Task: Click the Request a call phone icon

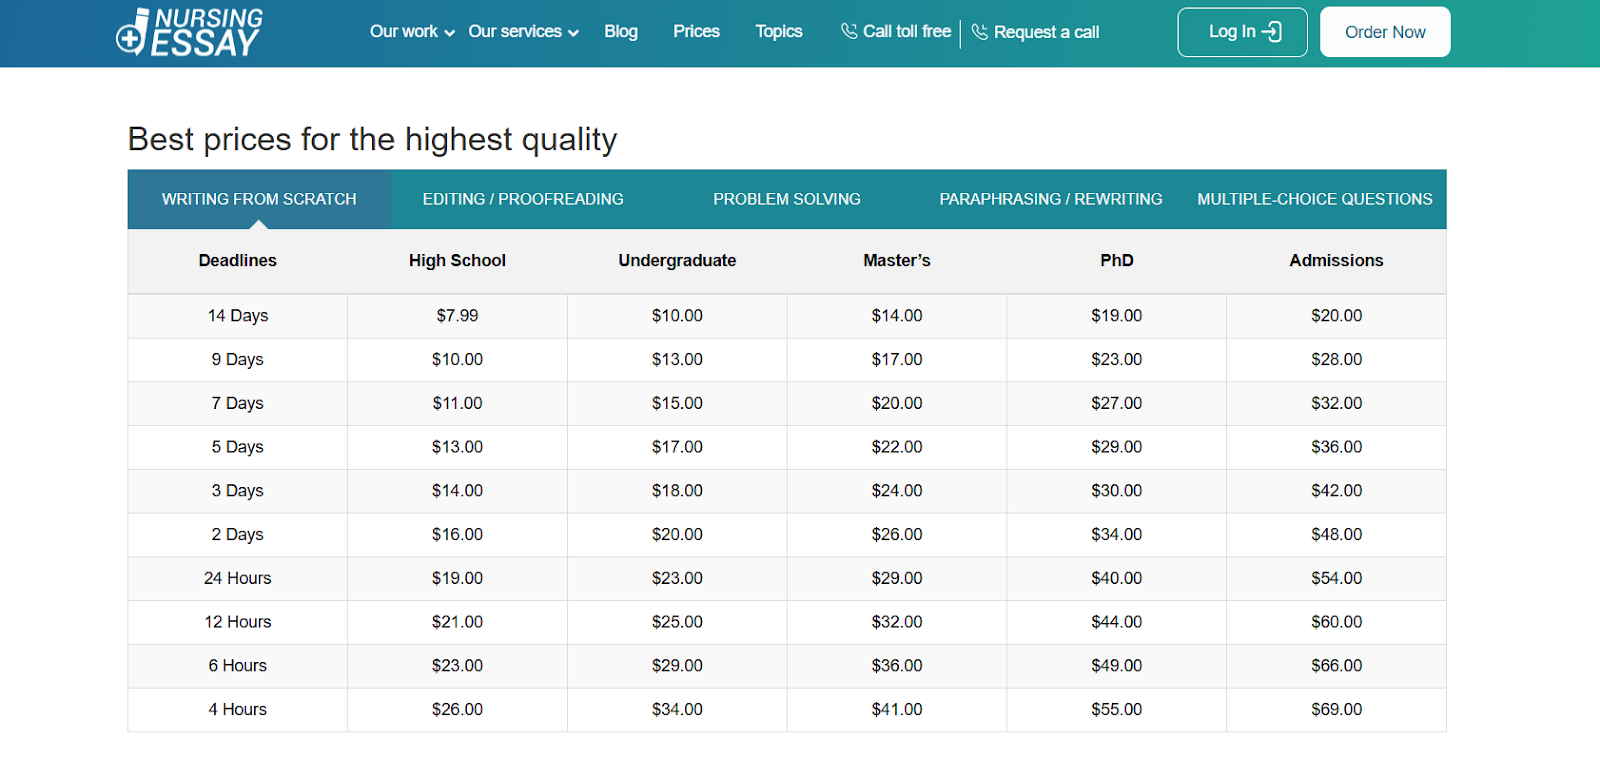Action: coord(980,32)
